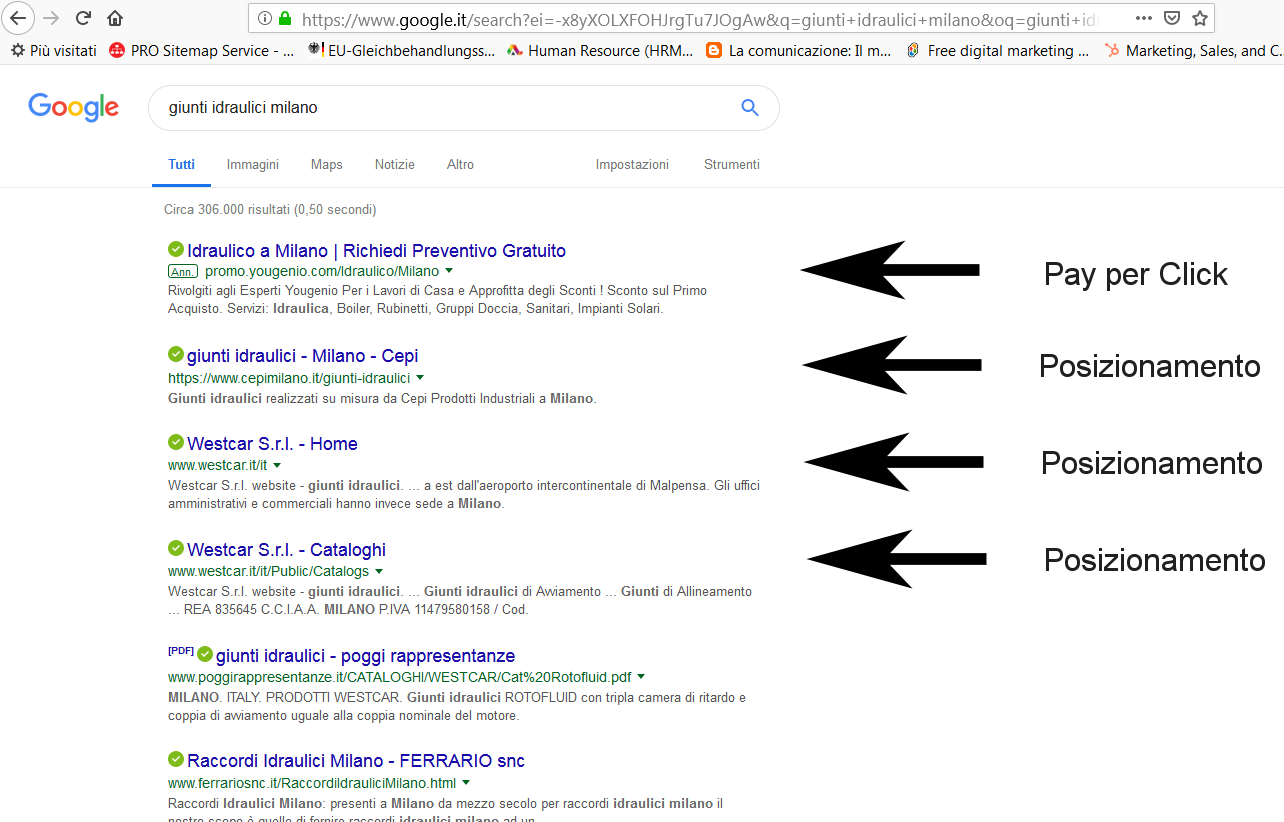Click the Ann. ad badge
Image resolution: width=1284 pixels, height=822 pixels.
183,271
